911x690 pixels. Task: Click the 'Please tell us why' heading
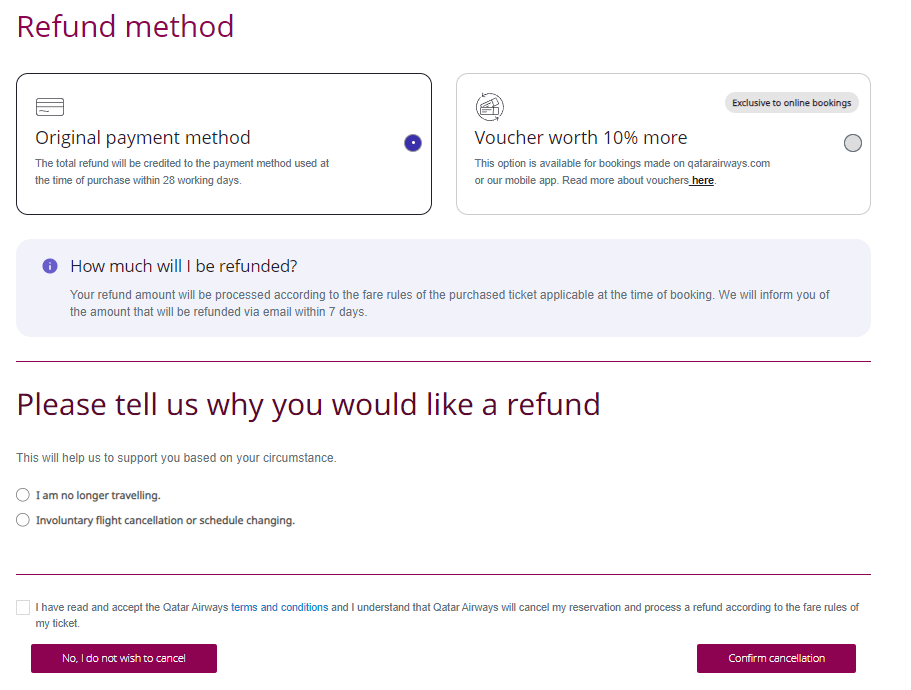click(x=308, y=404)
